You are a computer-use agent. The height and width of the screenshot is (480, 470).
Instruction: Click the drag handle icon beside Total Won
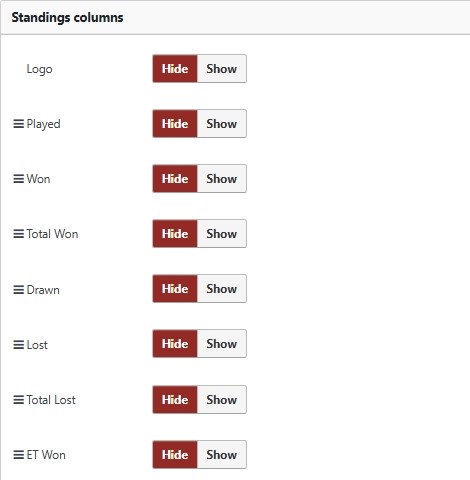(19, 234)
